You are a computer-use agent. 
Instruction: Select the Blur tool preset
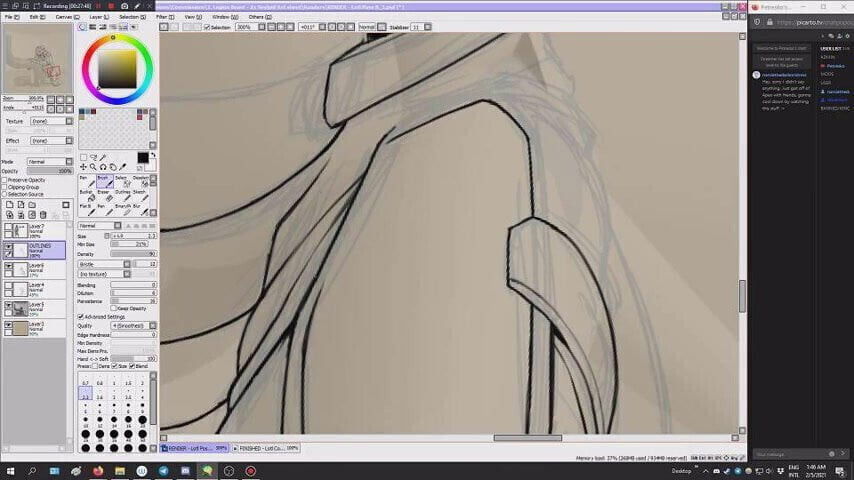point(140,210)
